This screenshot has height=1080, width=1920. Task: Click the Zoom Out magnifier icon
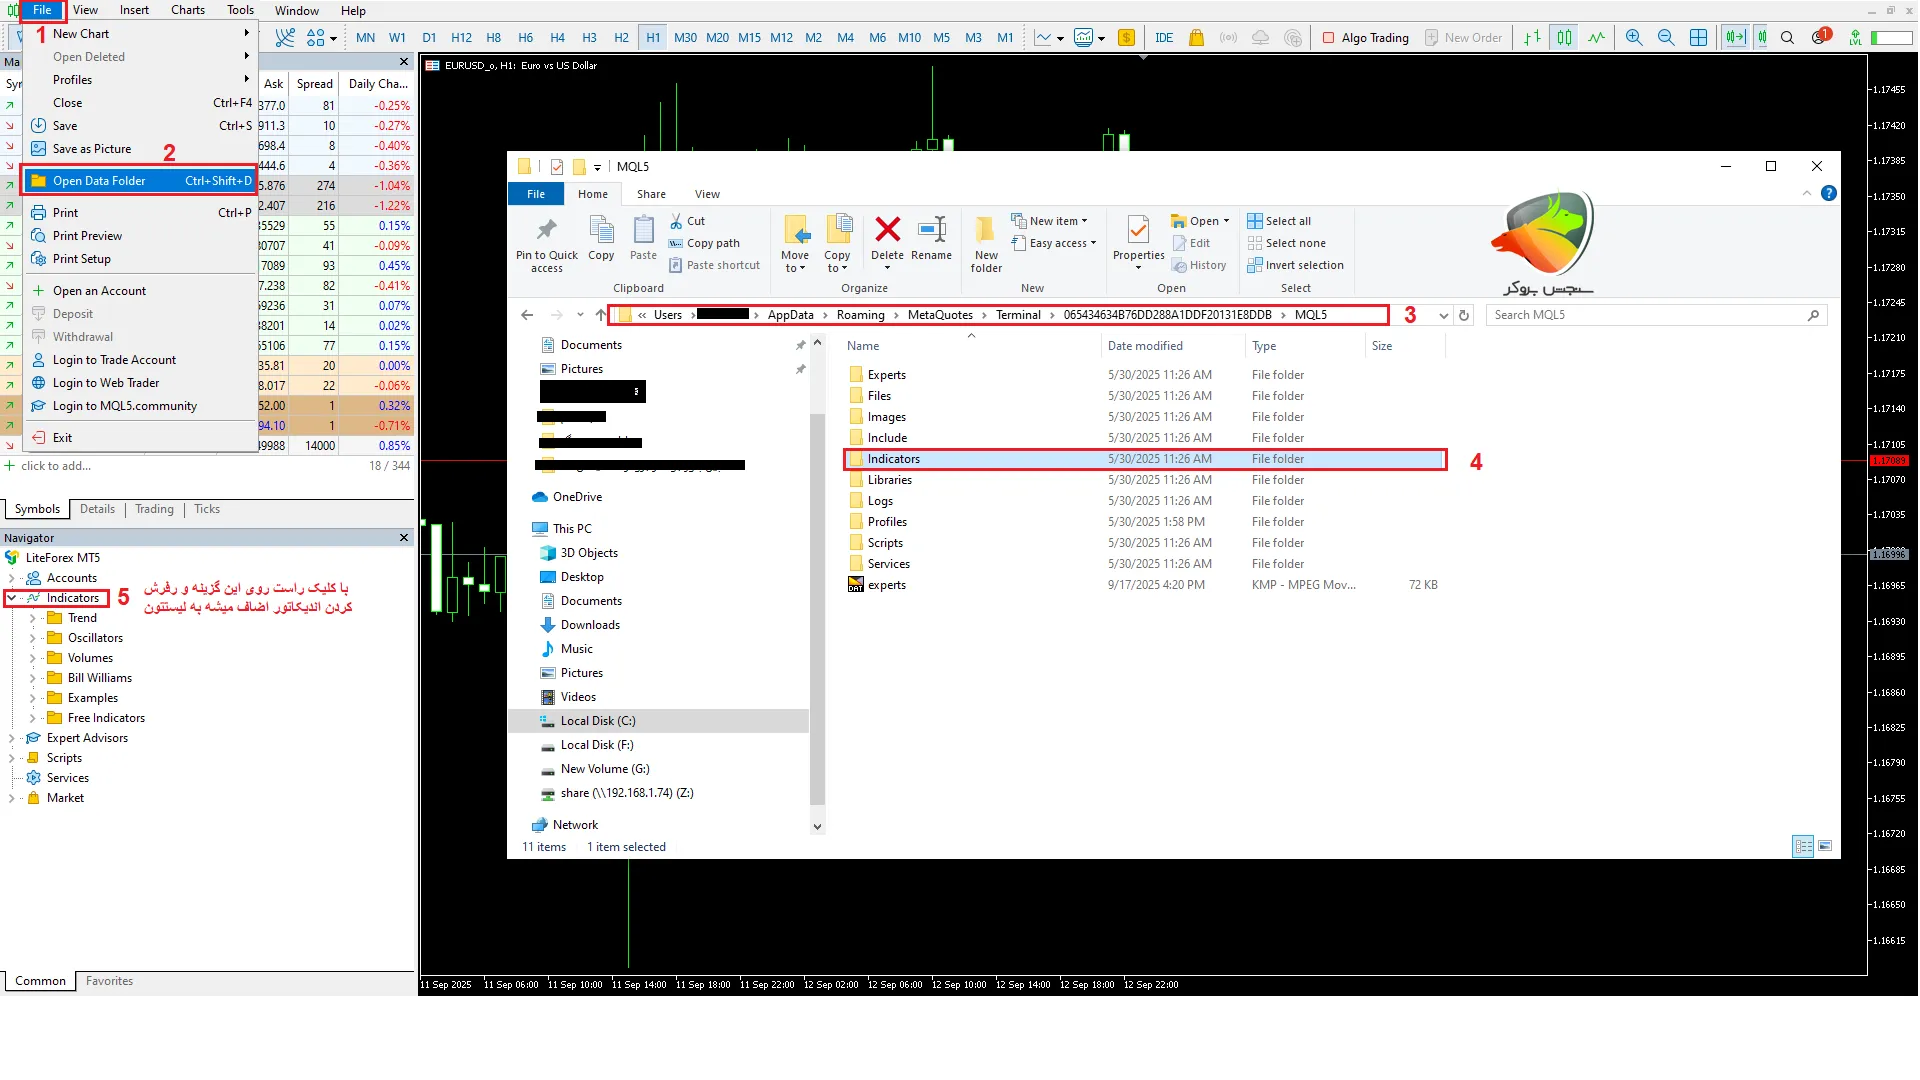click(1666, 38)
